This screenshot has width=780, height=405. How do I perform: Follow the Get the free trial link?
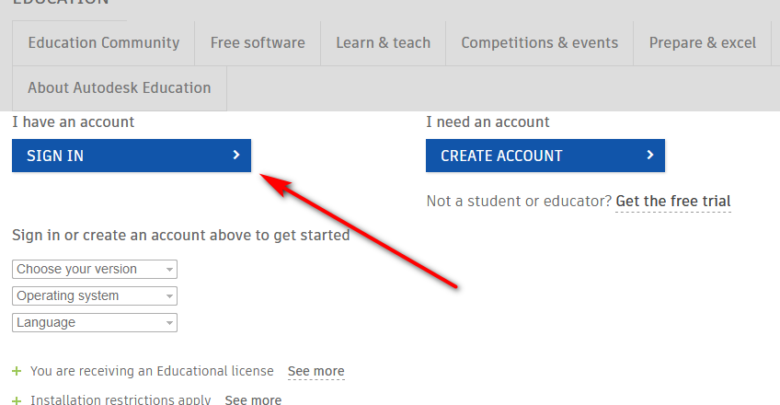tap(673, 201)
